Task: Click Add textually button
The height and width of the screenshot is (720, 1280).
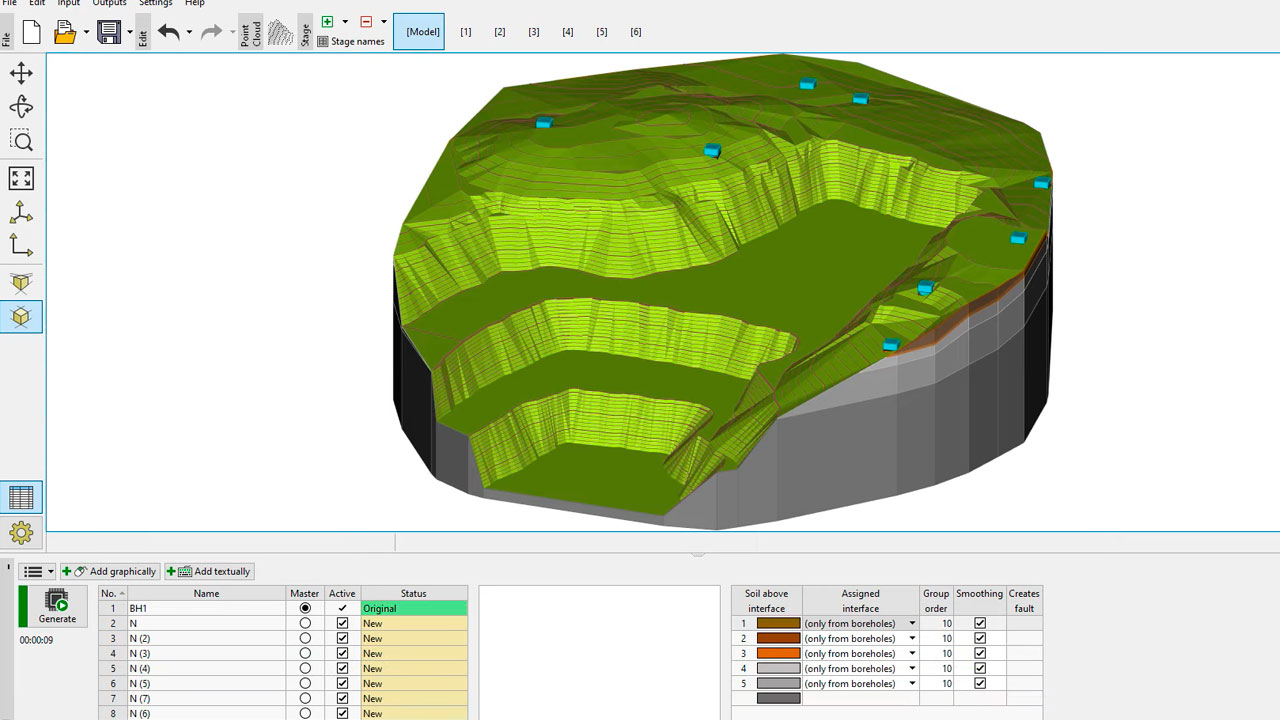Action: pos(210,571)
